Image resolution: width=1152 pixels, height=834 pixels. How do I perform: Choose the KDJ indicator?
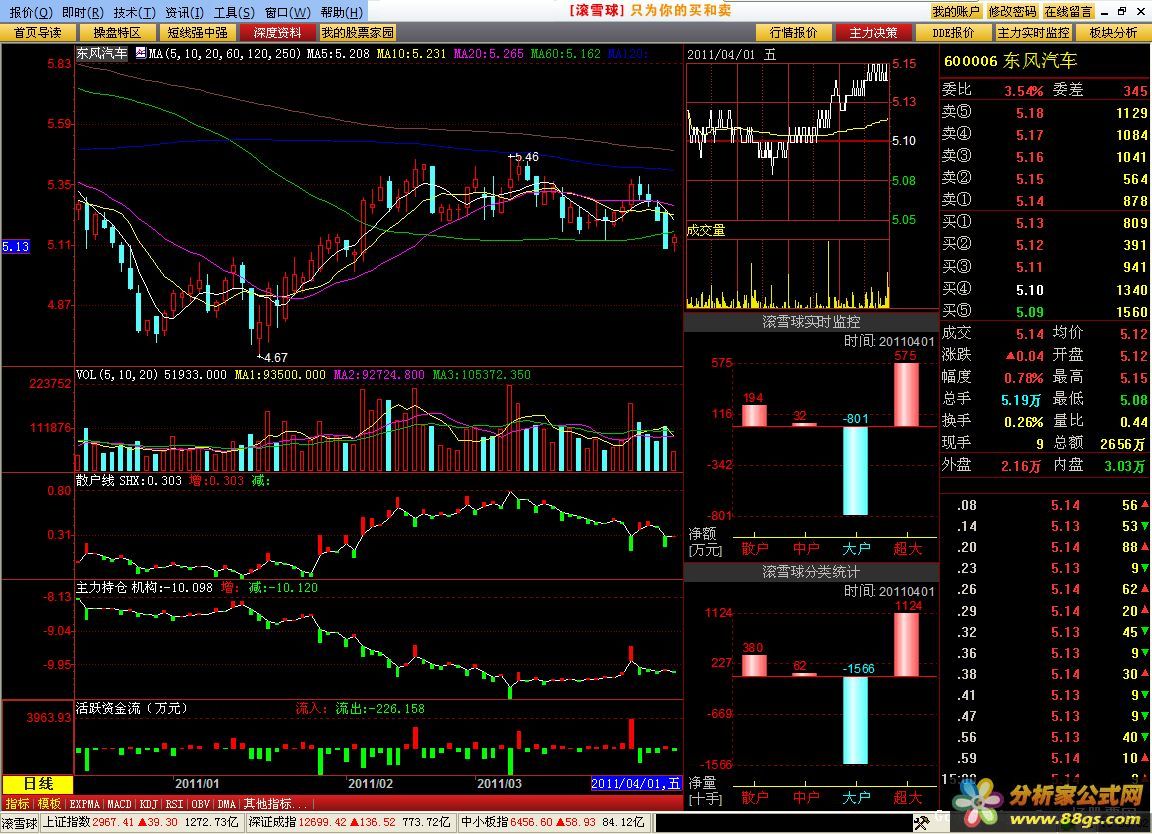(148, 804)
